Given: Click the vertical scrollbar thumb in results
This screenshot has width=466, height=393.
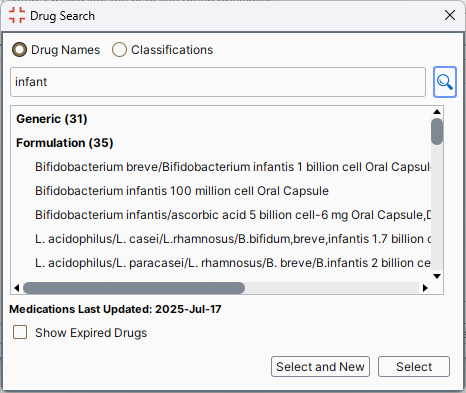Looking at the screenshot, I should (437, 131).
